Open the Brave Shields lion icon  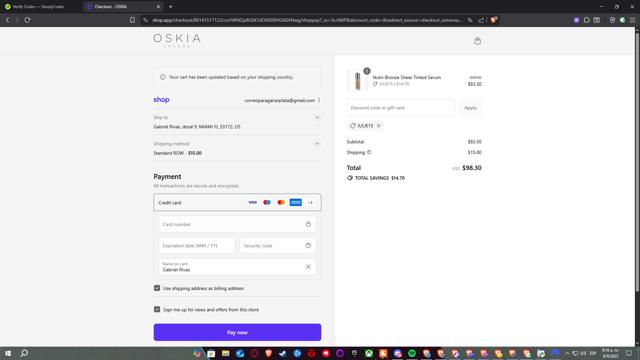pos(493,20)
